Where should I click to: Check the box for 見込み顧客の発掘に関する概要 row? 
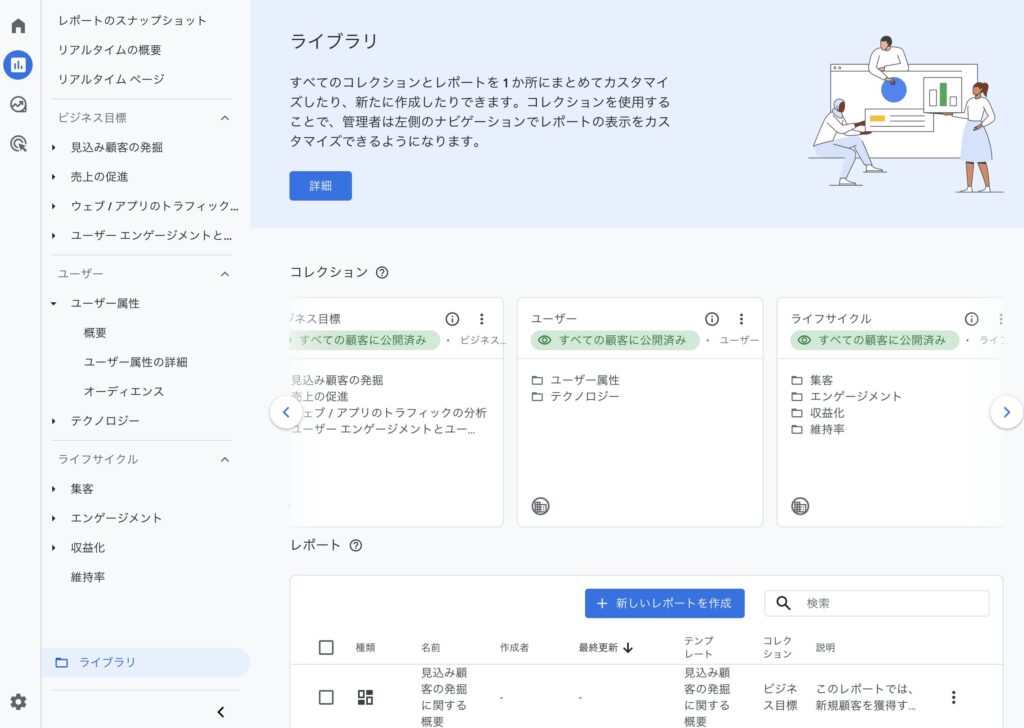[326, 697]
